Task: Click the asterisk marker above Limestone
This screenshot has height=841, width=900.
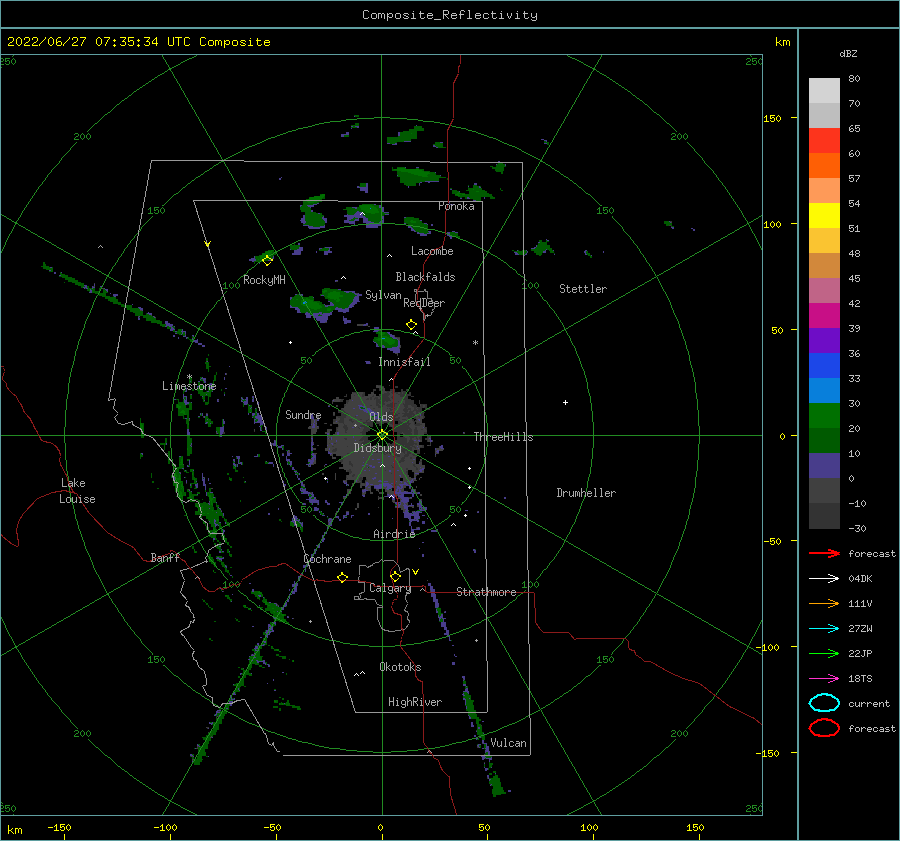Action: coord(189,377)
